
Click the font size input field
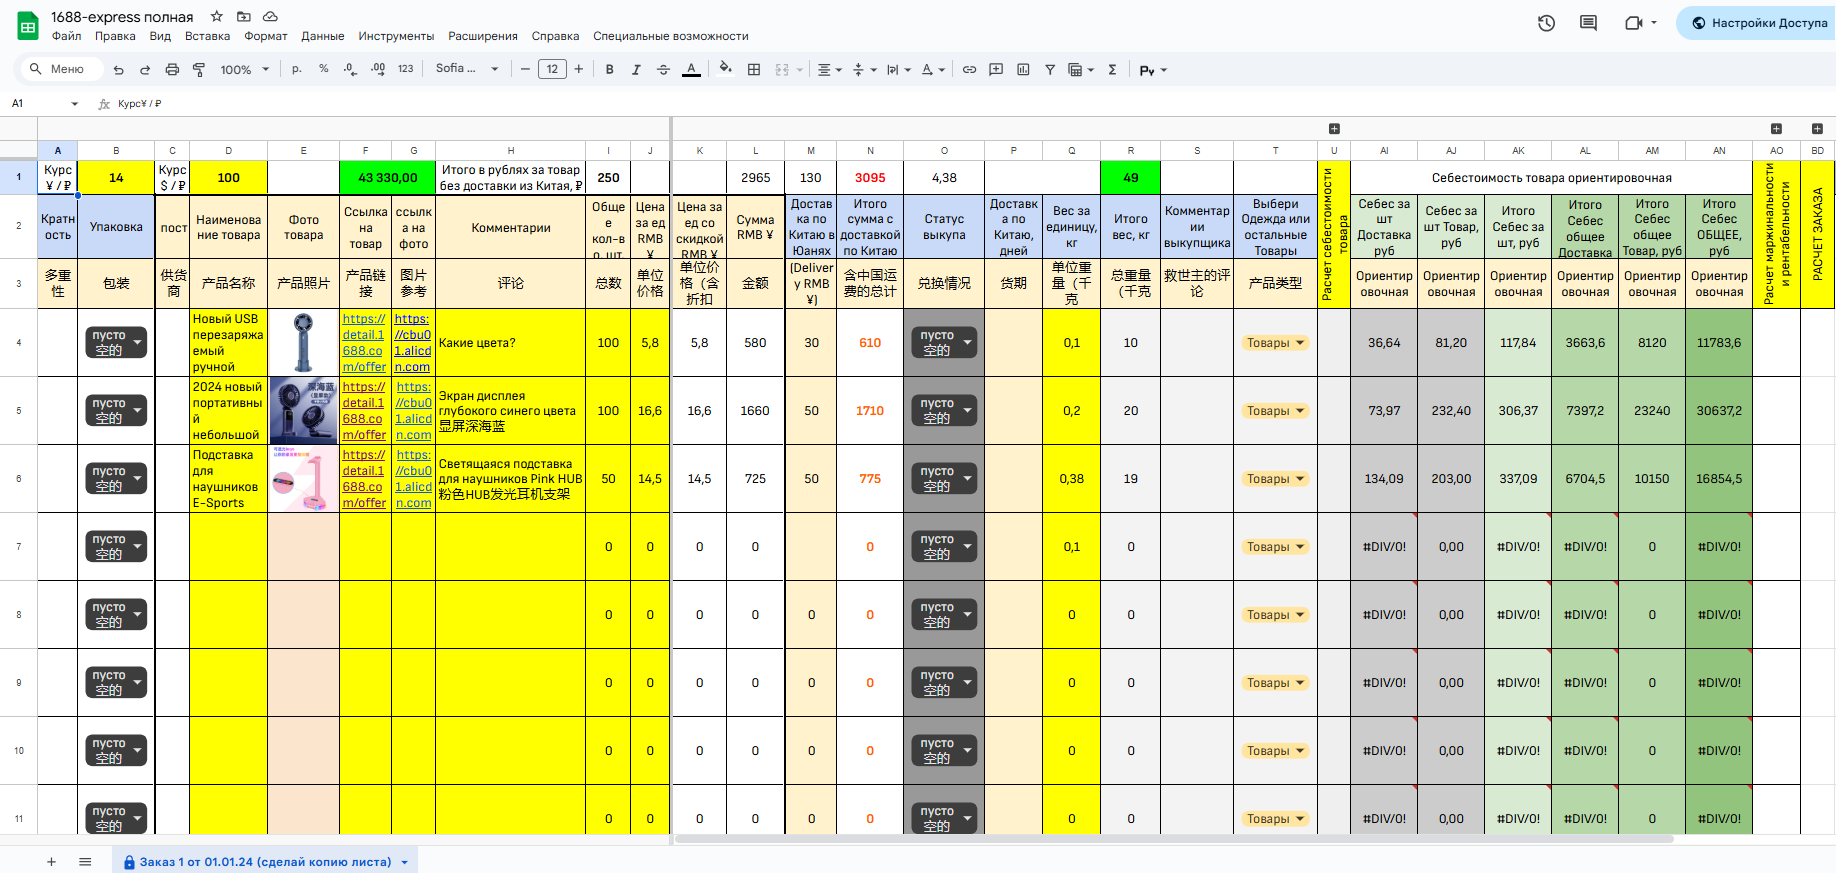552,69
